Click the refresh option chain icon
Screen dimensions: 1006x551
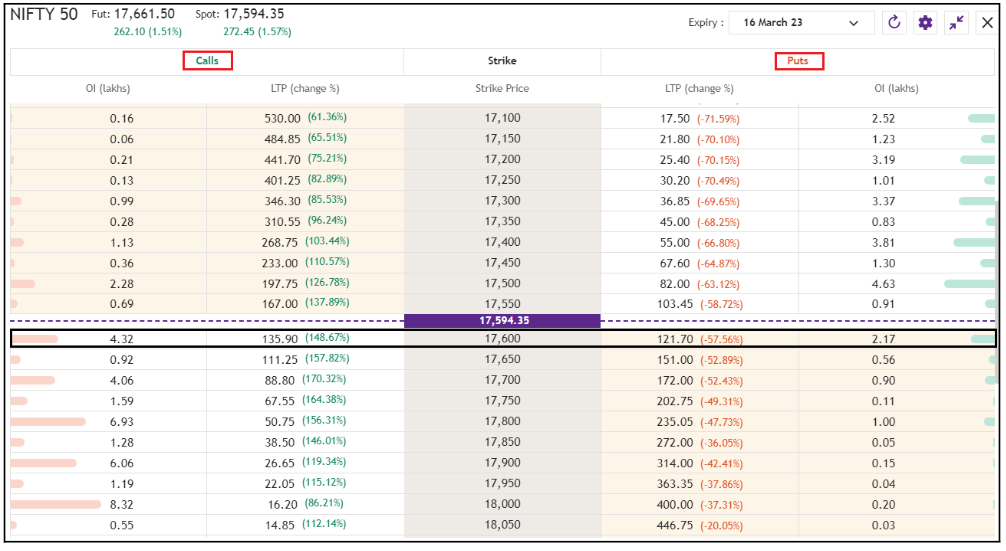coord(894,23)
